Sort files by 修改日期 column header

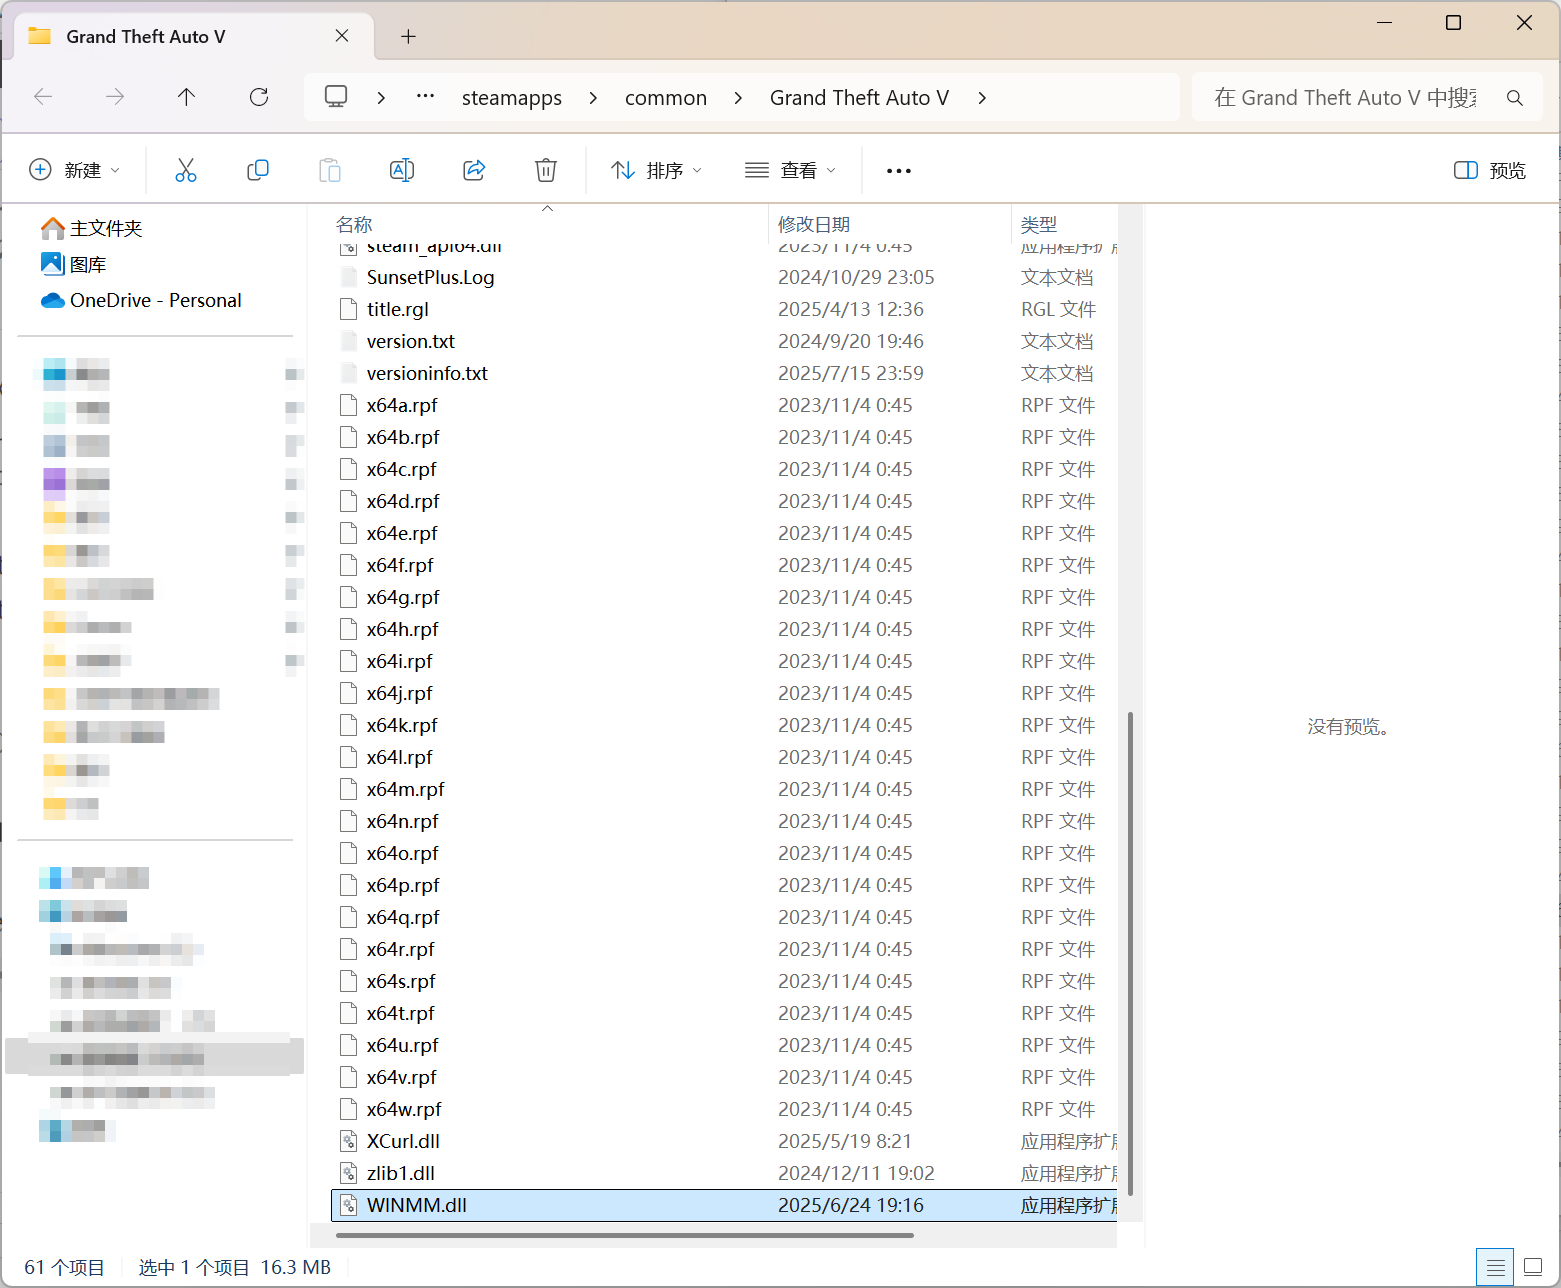pyautogui.click(x=814, y=225)
